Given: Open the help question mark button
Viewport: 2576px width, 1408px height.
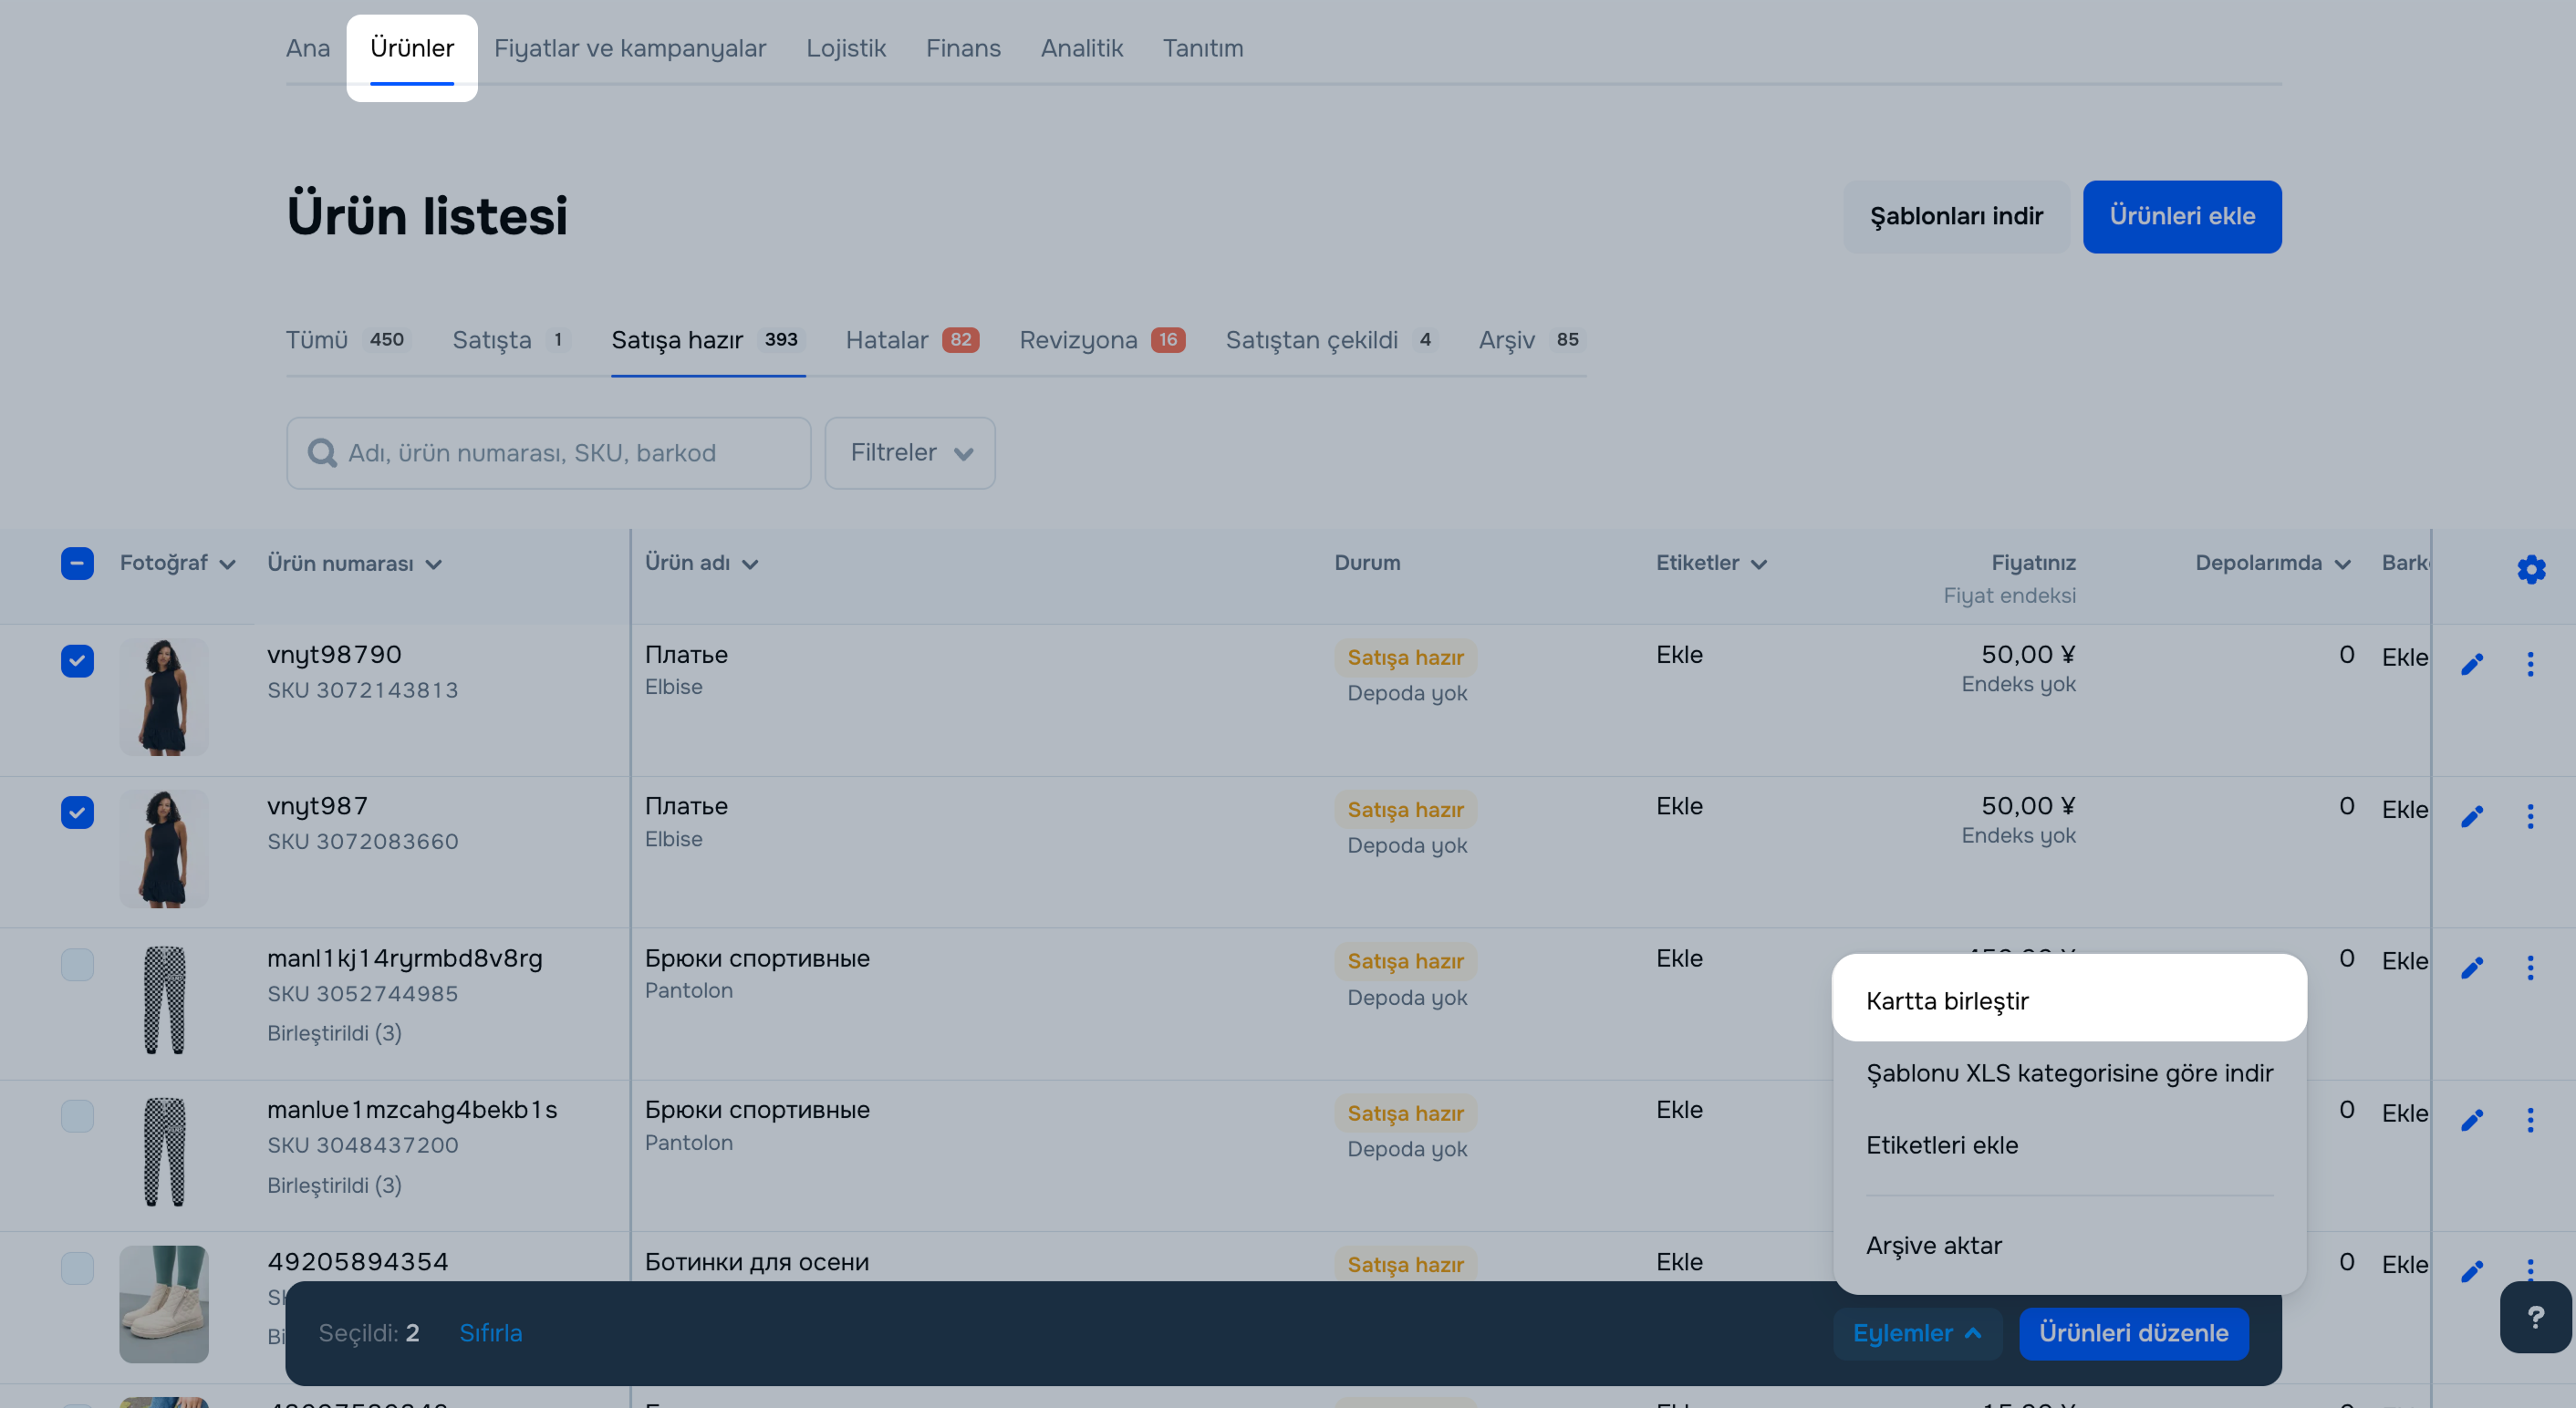Looking at the screenshot, I should tap(2535, 1317).
